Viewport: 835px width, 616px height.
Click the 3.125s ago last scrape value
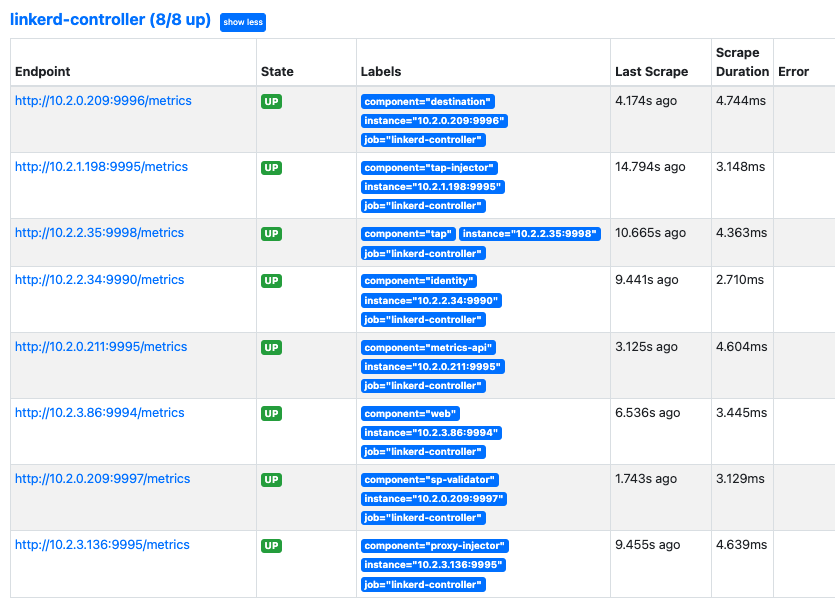tap(646, 347)
